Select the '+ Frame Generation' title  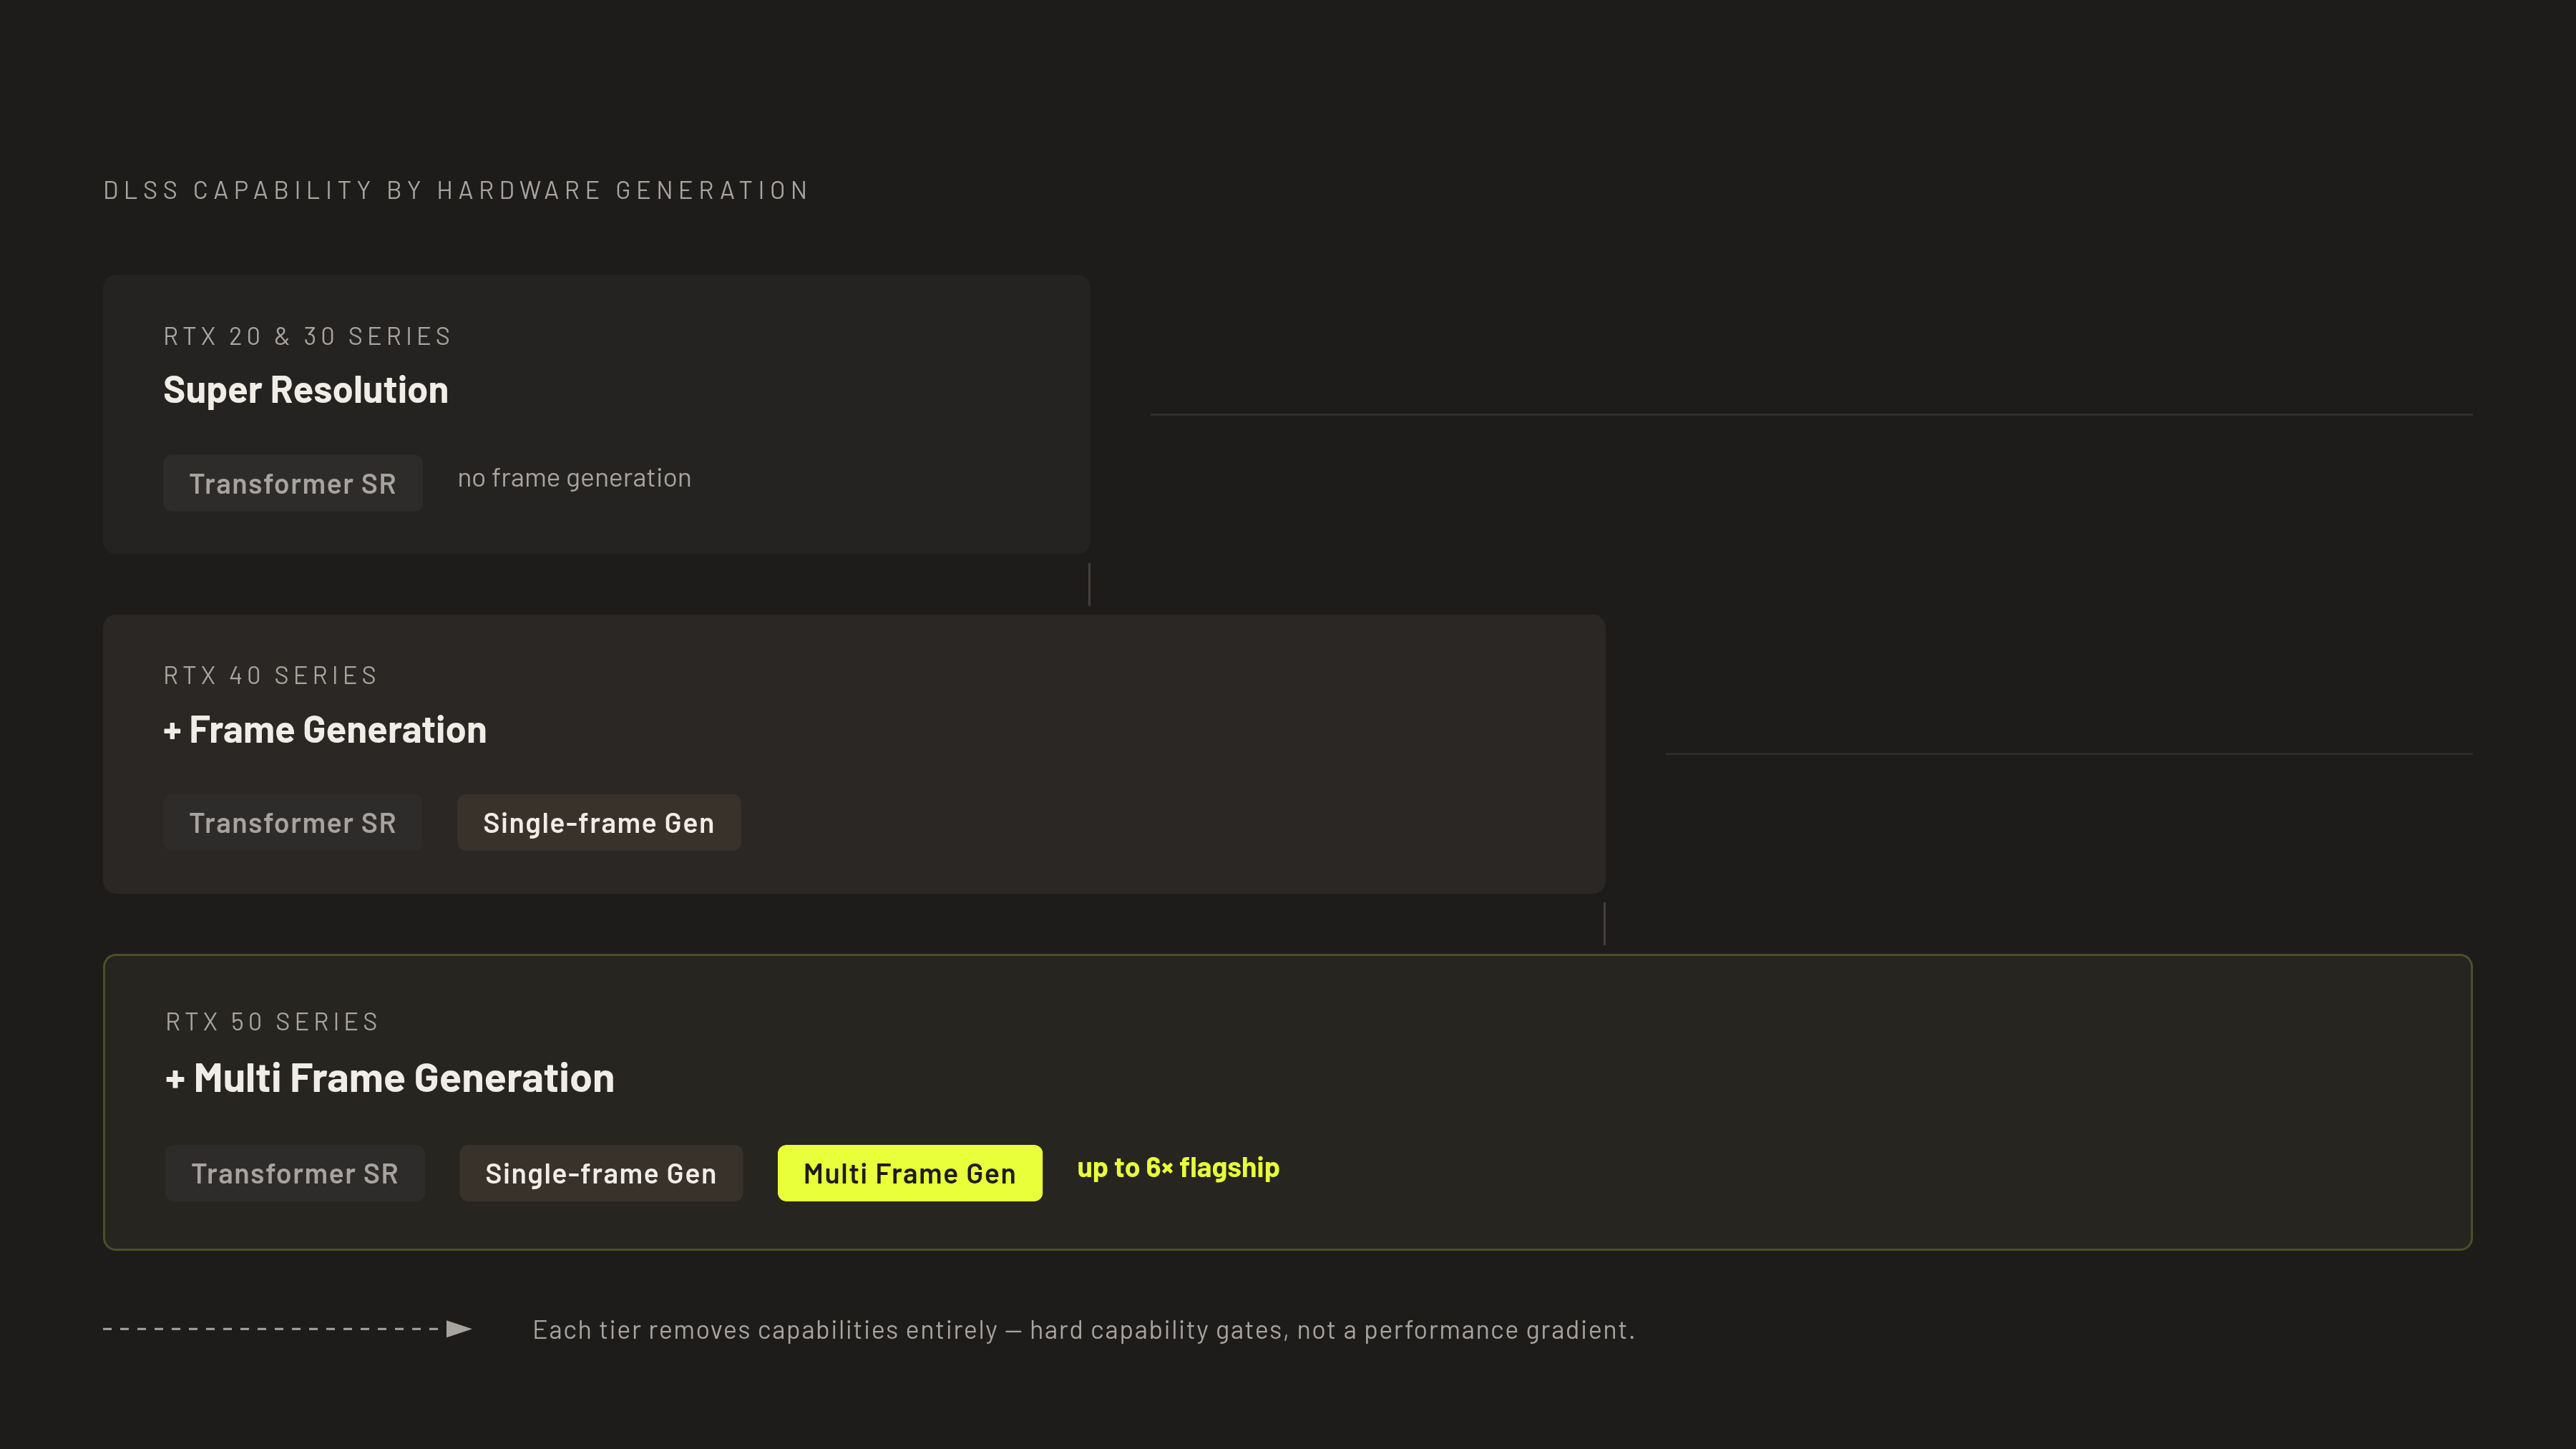tap(325, 730)
